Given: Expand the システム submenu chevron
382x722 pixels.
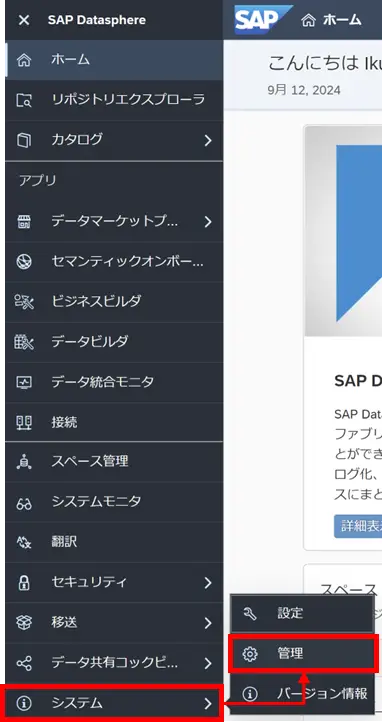Looking at the screenshot, I should pyautogui.click(x=208, y=703).
